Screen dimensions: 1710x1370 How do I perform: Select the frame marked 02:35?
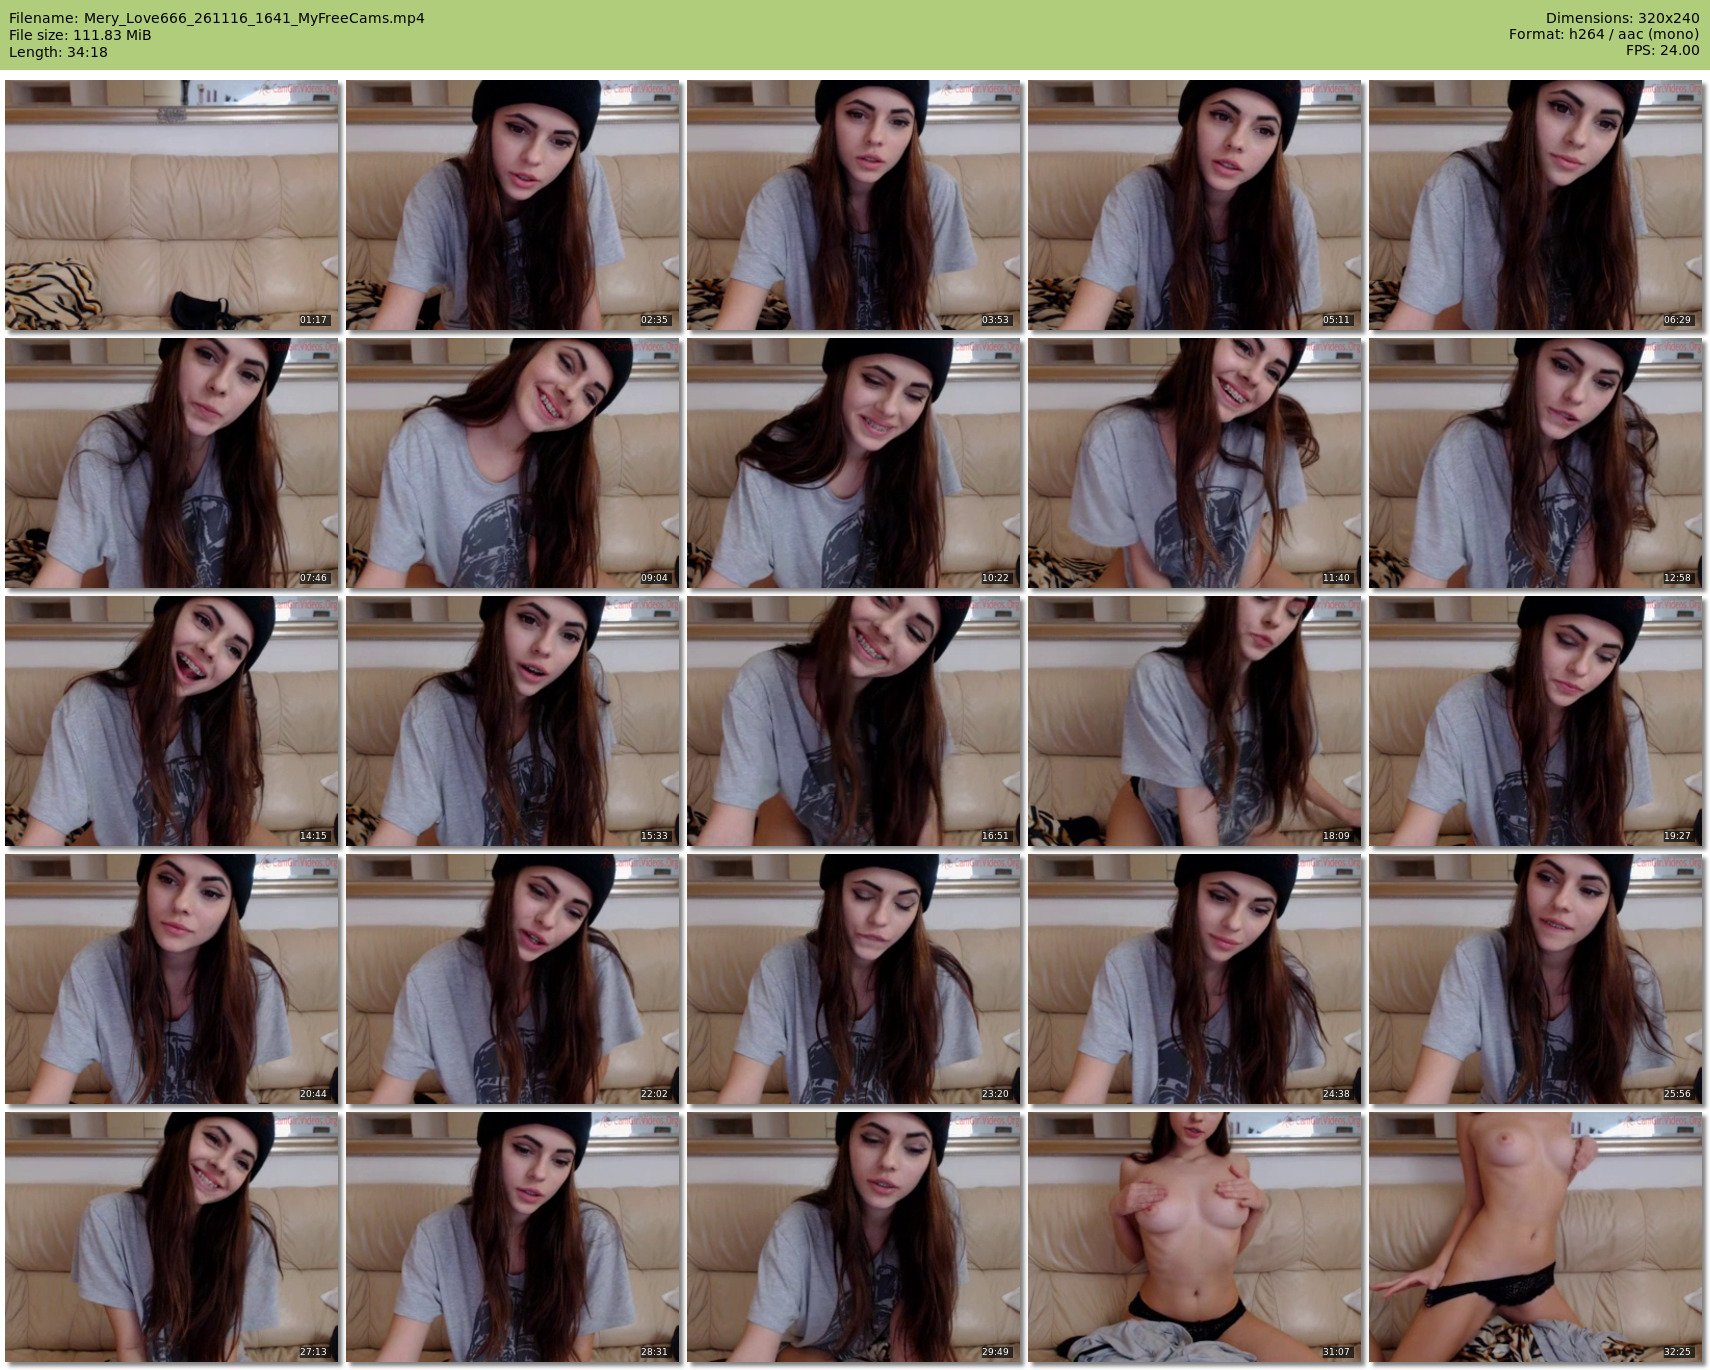click(512, 205)
